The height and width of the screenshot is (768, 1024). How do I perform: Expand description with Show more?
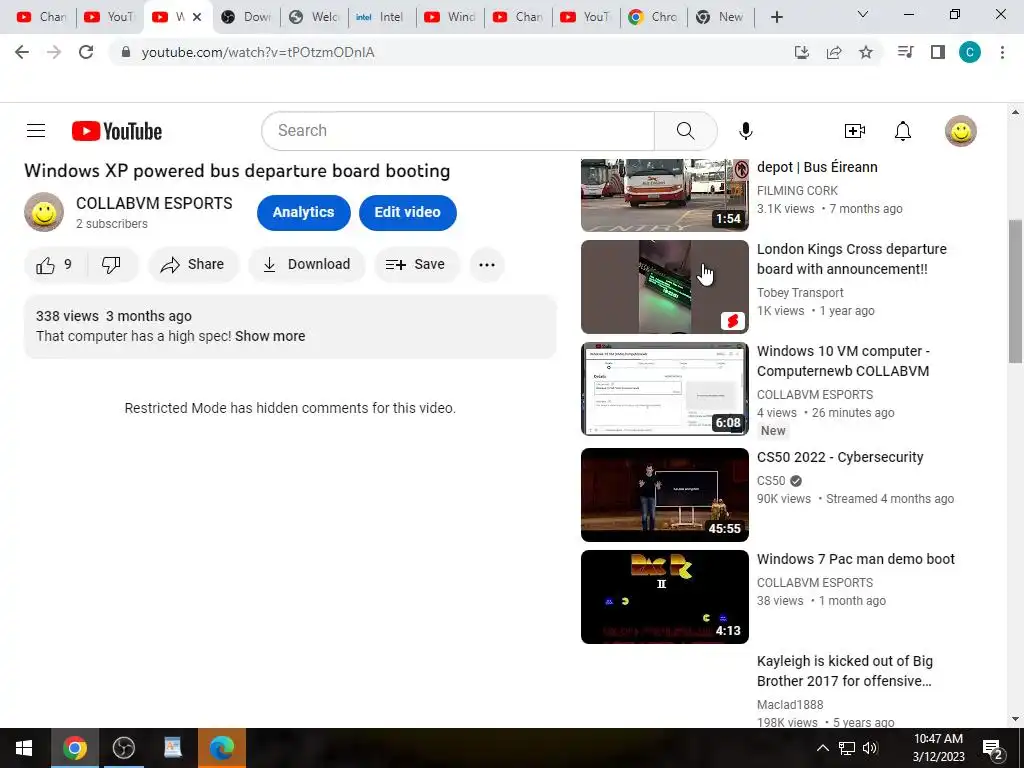click(x=270, y=336)
